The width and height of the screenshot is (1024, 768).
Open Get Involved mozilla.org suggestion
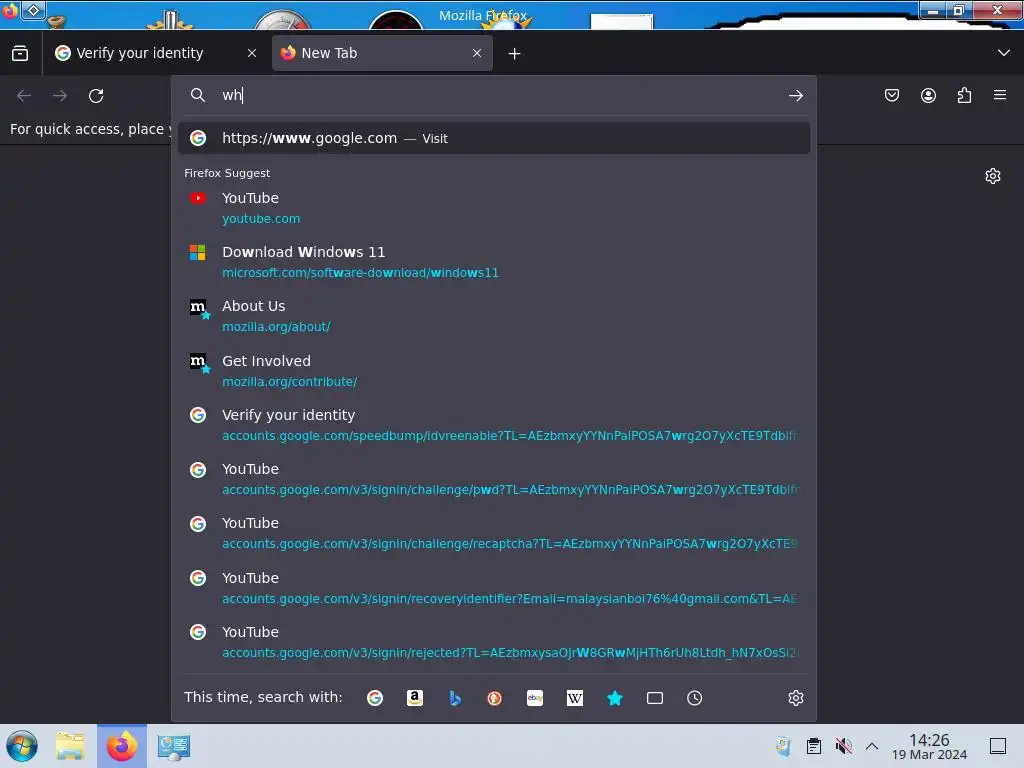pos(494,371)
